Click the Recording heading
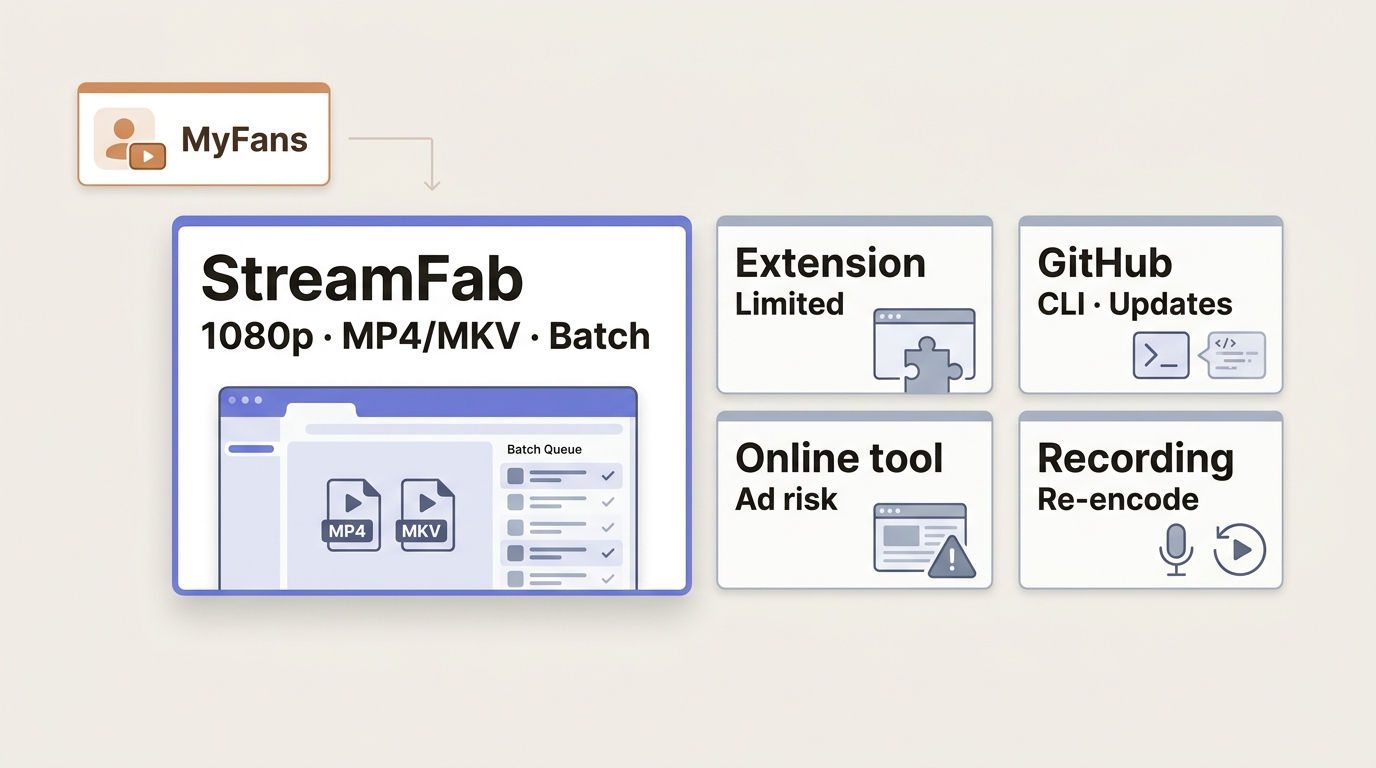The width and height of the screenshot is (1376, 768). 1135,459
